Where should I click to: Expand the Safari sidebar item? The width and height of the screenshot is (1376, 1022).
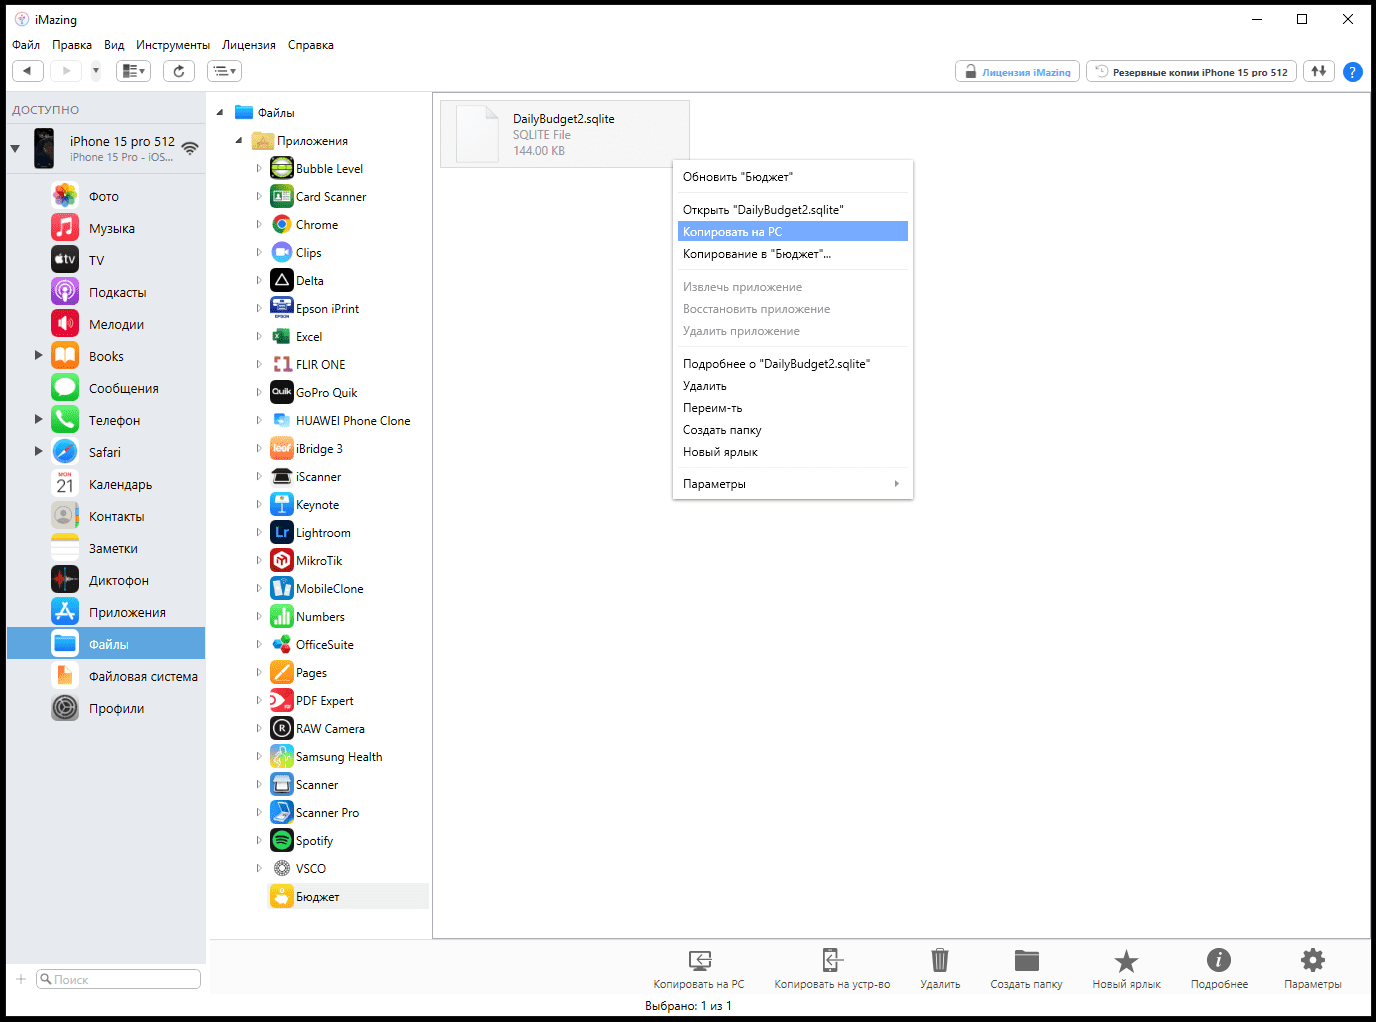pos(39,451)
